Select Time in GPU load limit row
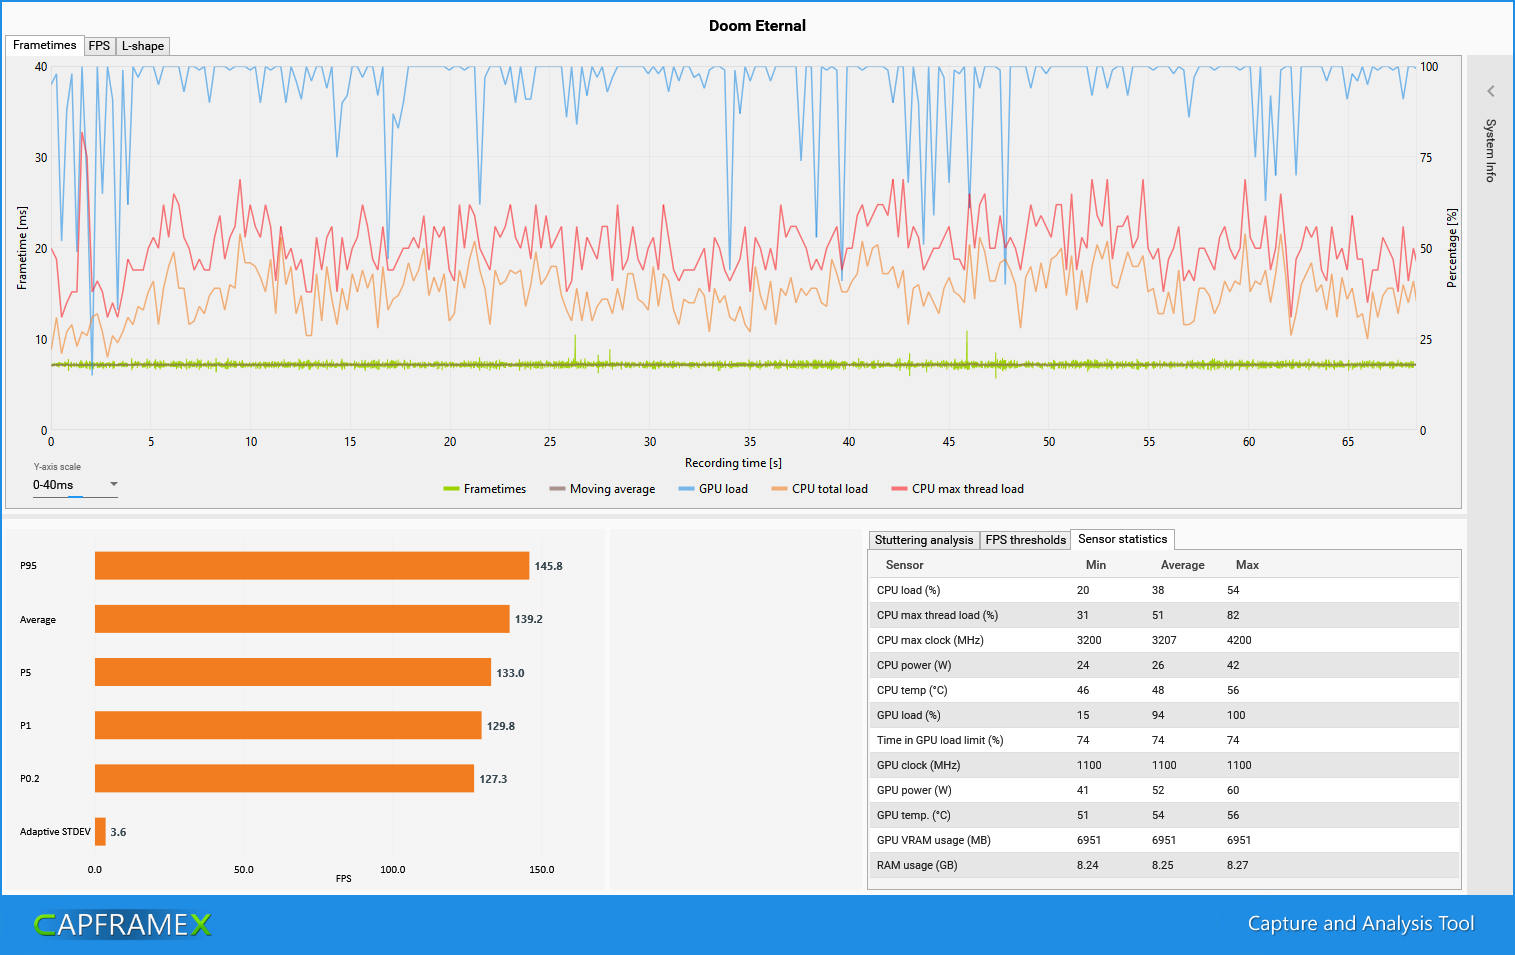The image size is (1515, 955). coord(1164,740)
